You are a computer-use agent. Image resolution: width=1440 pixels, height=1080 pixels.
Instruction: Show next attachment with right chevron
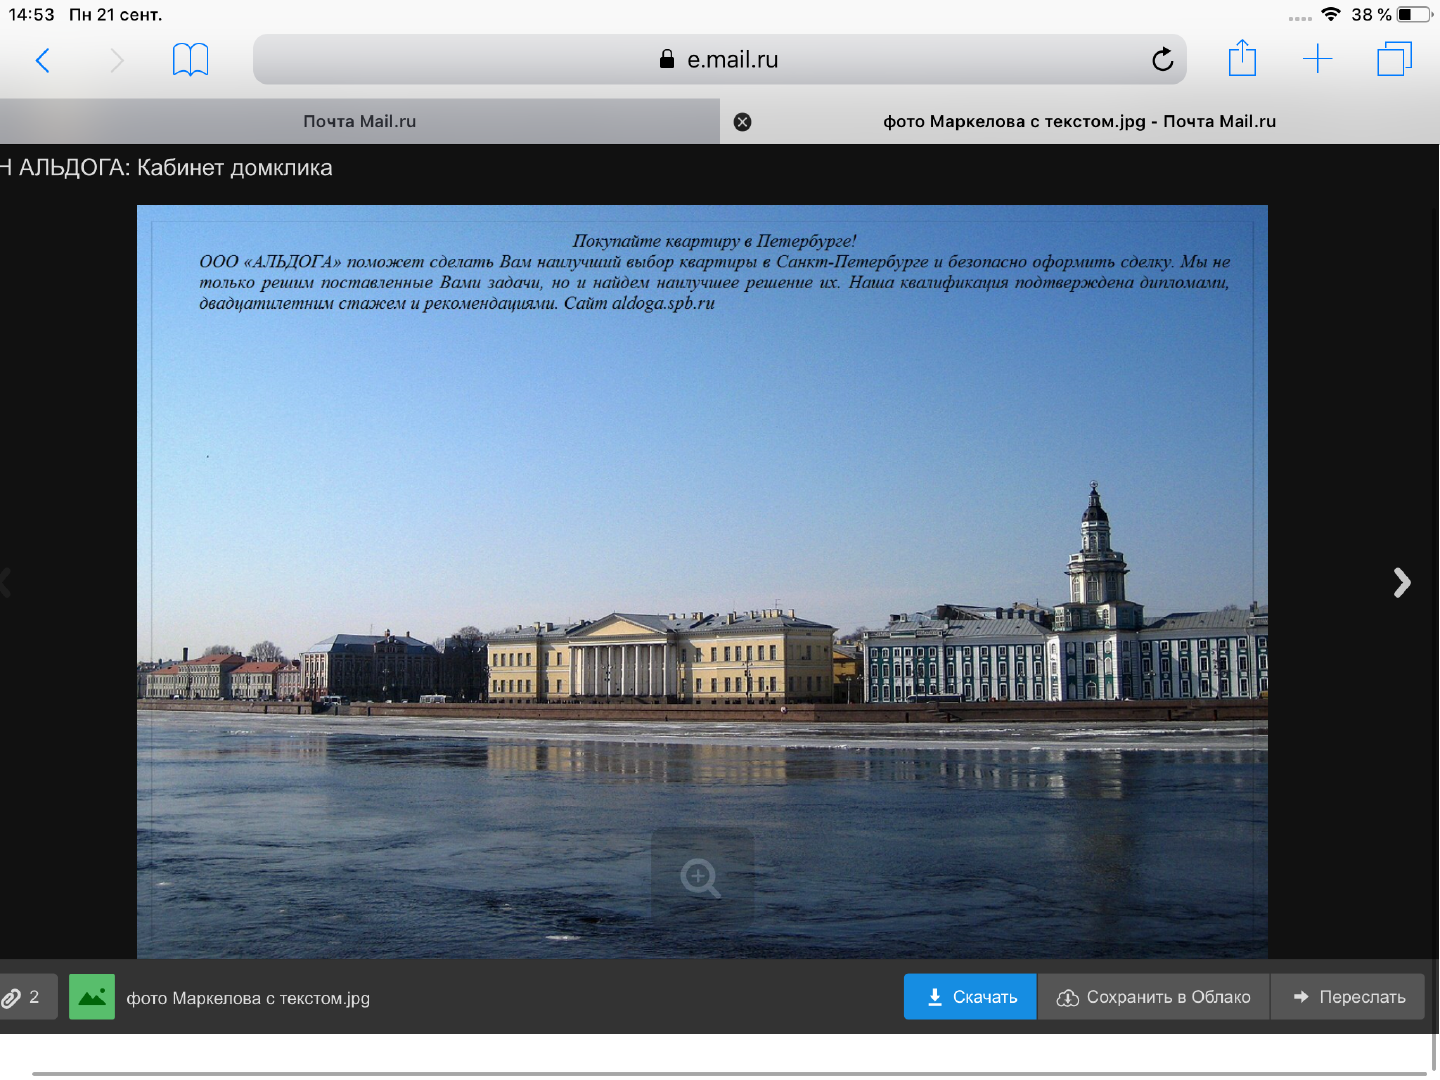(x=1402, y=582)
